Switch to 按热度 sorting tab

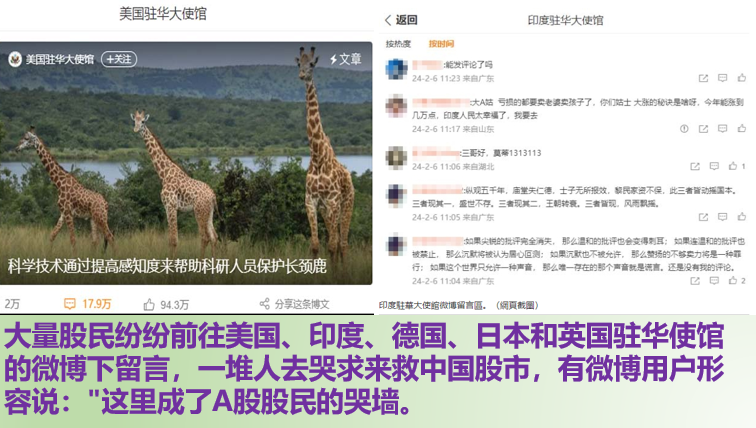click(x=398, y=44)
